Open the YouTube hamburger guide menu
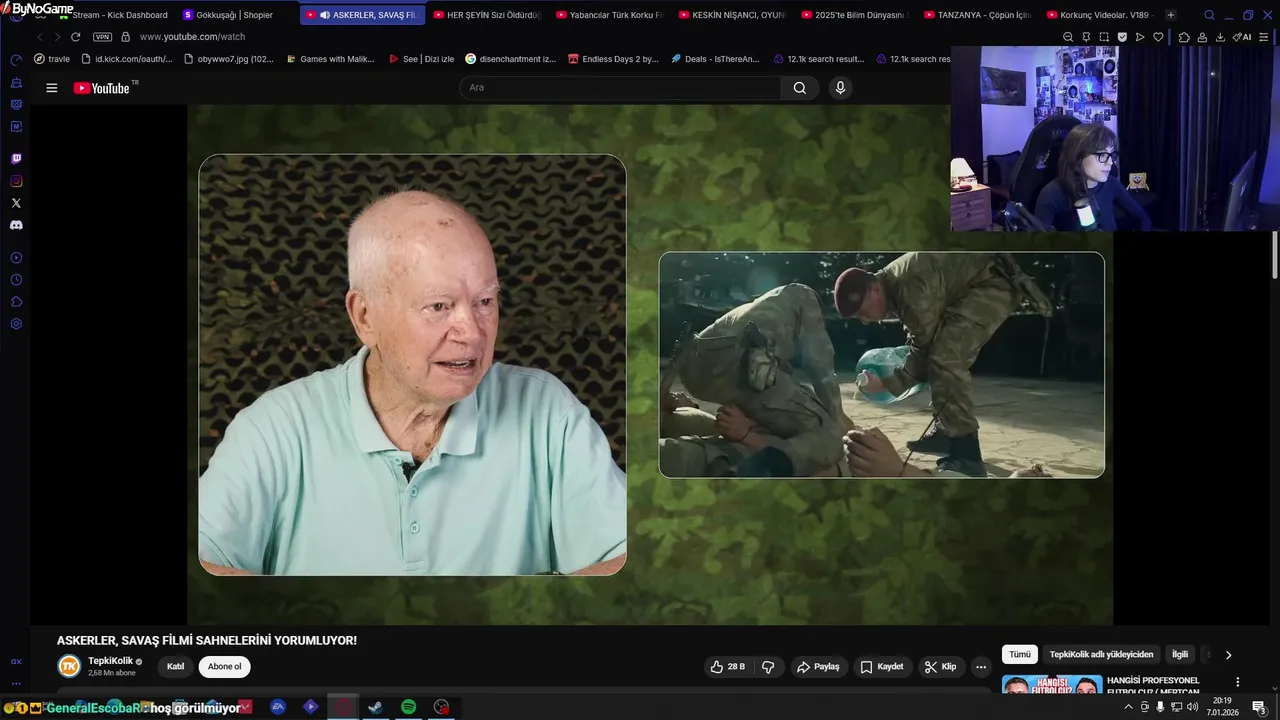This screenshot has height=720, width=1280. coord(52,88)
